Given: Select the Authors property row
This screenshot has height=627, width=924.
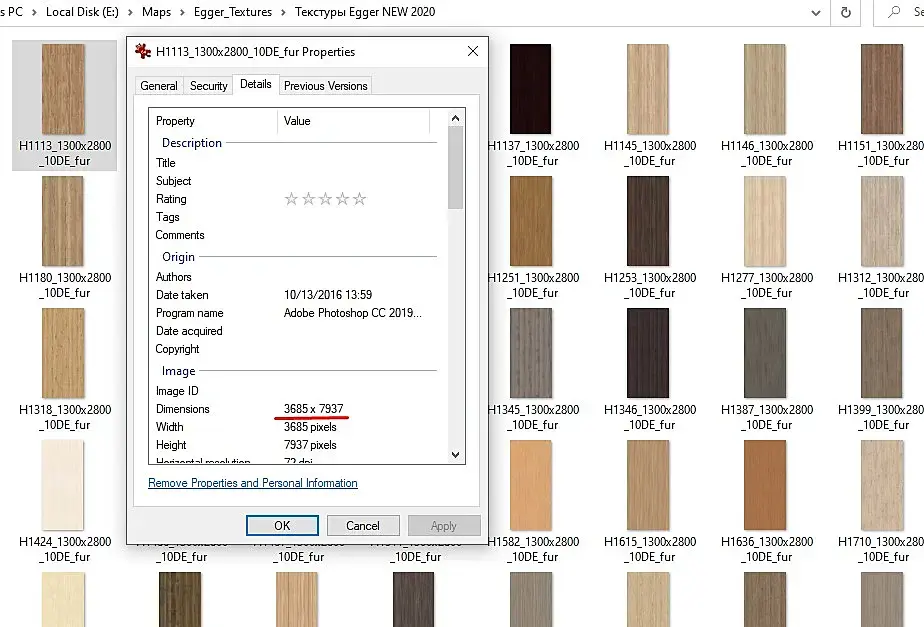Looking at the screenshot, I should (295, 277).
